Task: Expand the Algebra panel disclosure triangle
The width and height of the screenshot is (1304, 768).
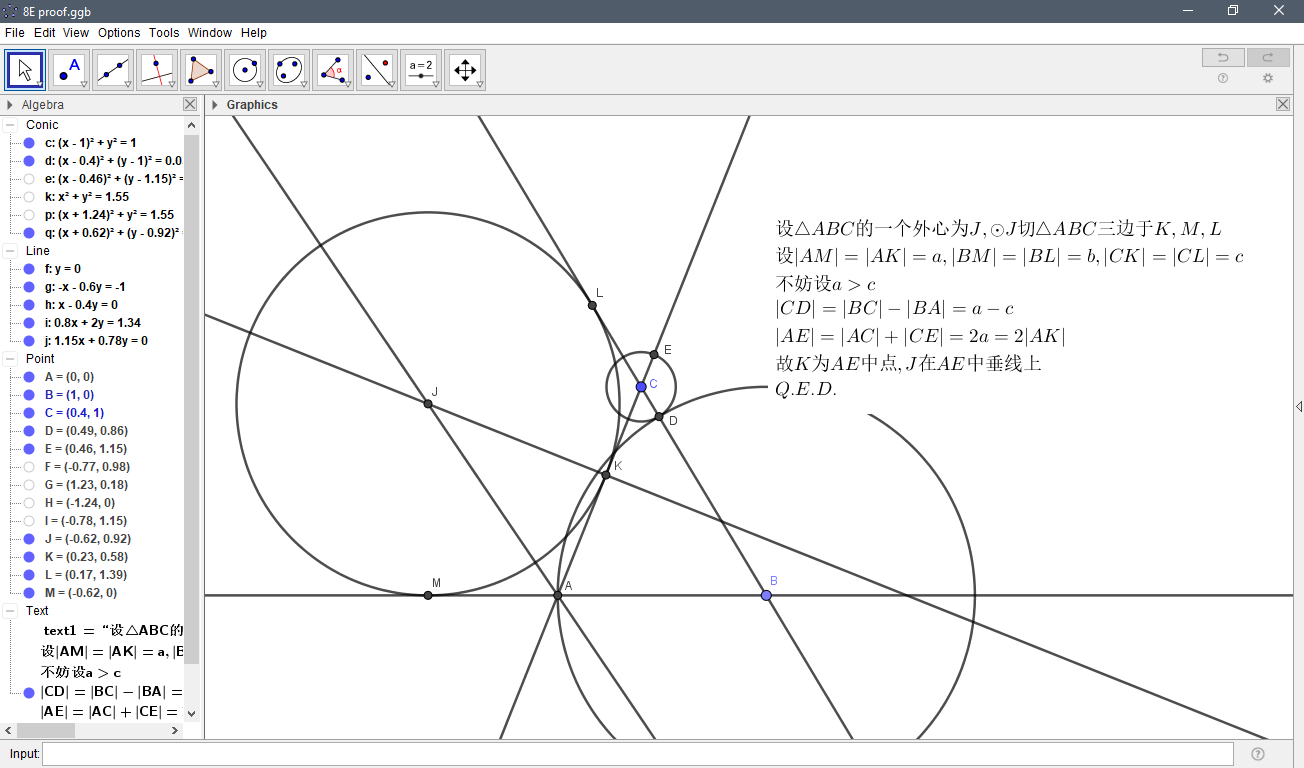Action: [x=10, y=104]
